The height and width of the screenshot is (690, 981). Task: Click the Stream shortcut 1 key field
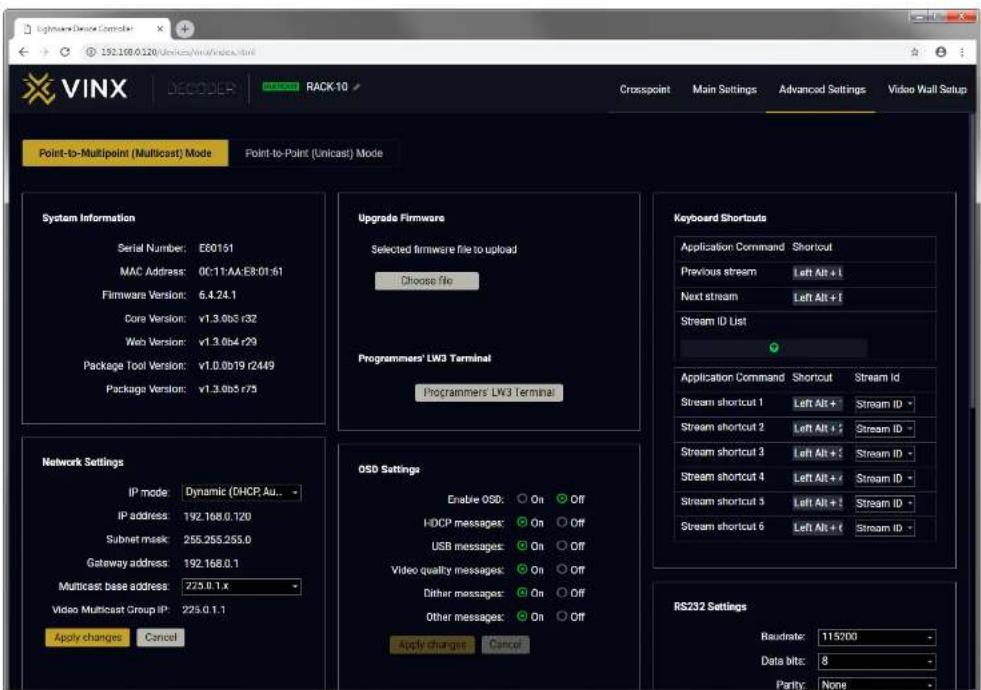(x=818, y=404)
